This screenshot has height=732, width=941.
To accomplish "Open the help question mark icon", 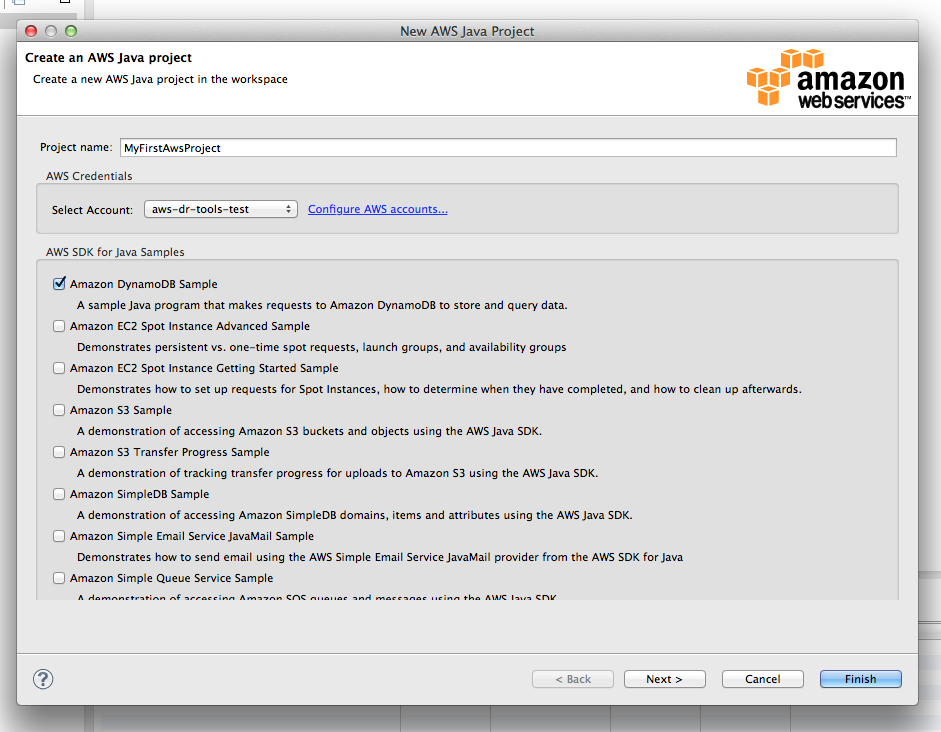I will pyautogui.click(x=43, y=679).
